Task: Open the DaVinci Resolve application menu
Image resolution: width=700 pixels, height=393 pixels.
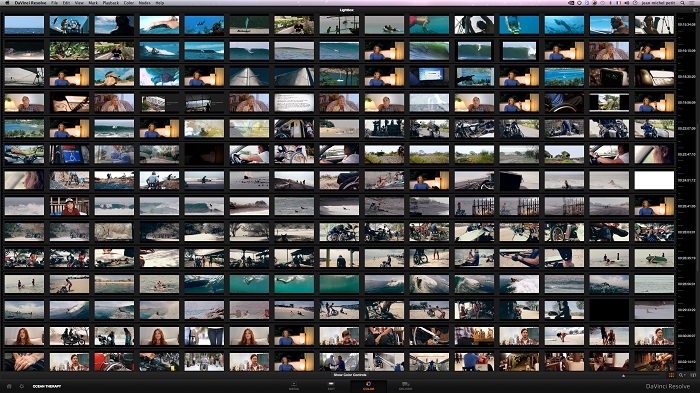Action: click(30, 3)
